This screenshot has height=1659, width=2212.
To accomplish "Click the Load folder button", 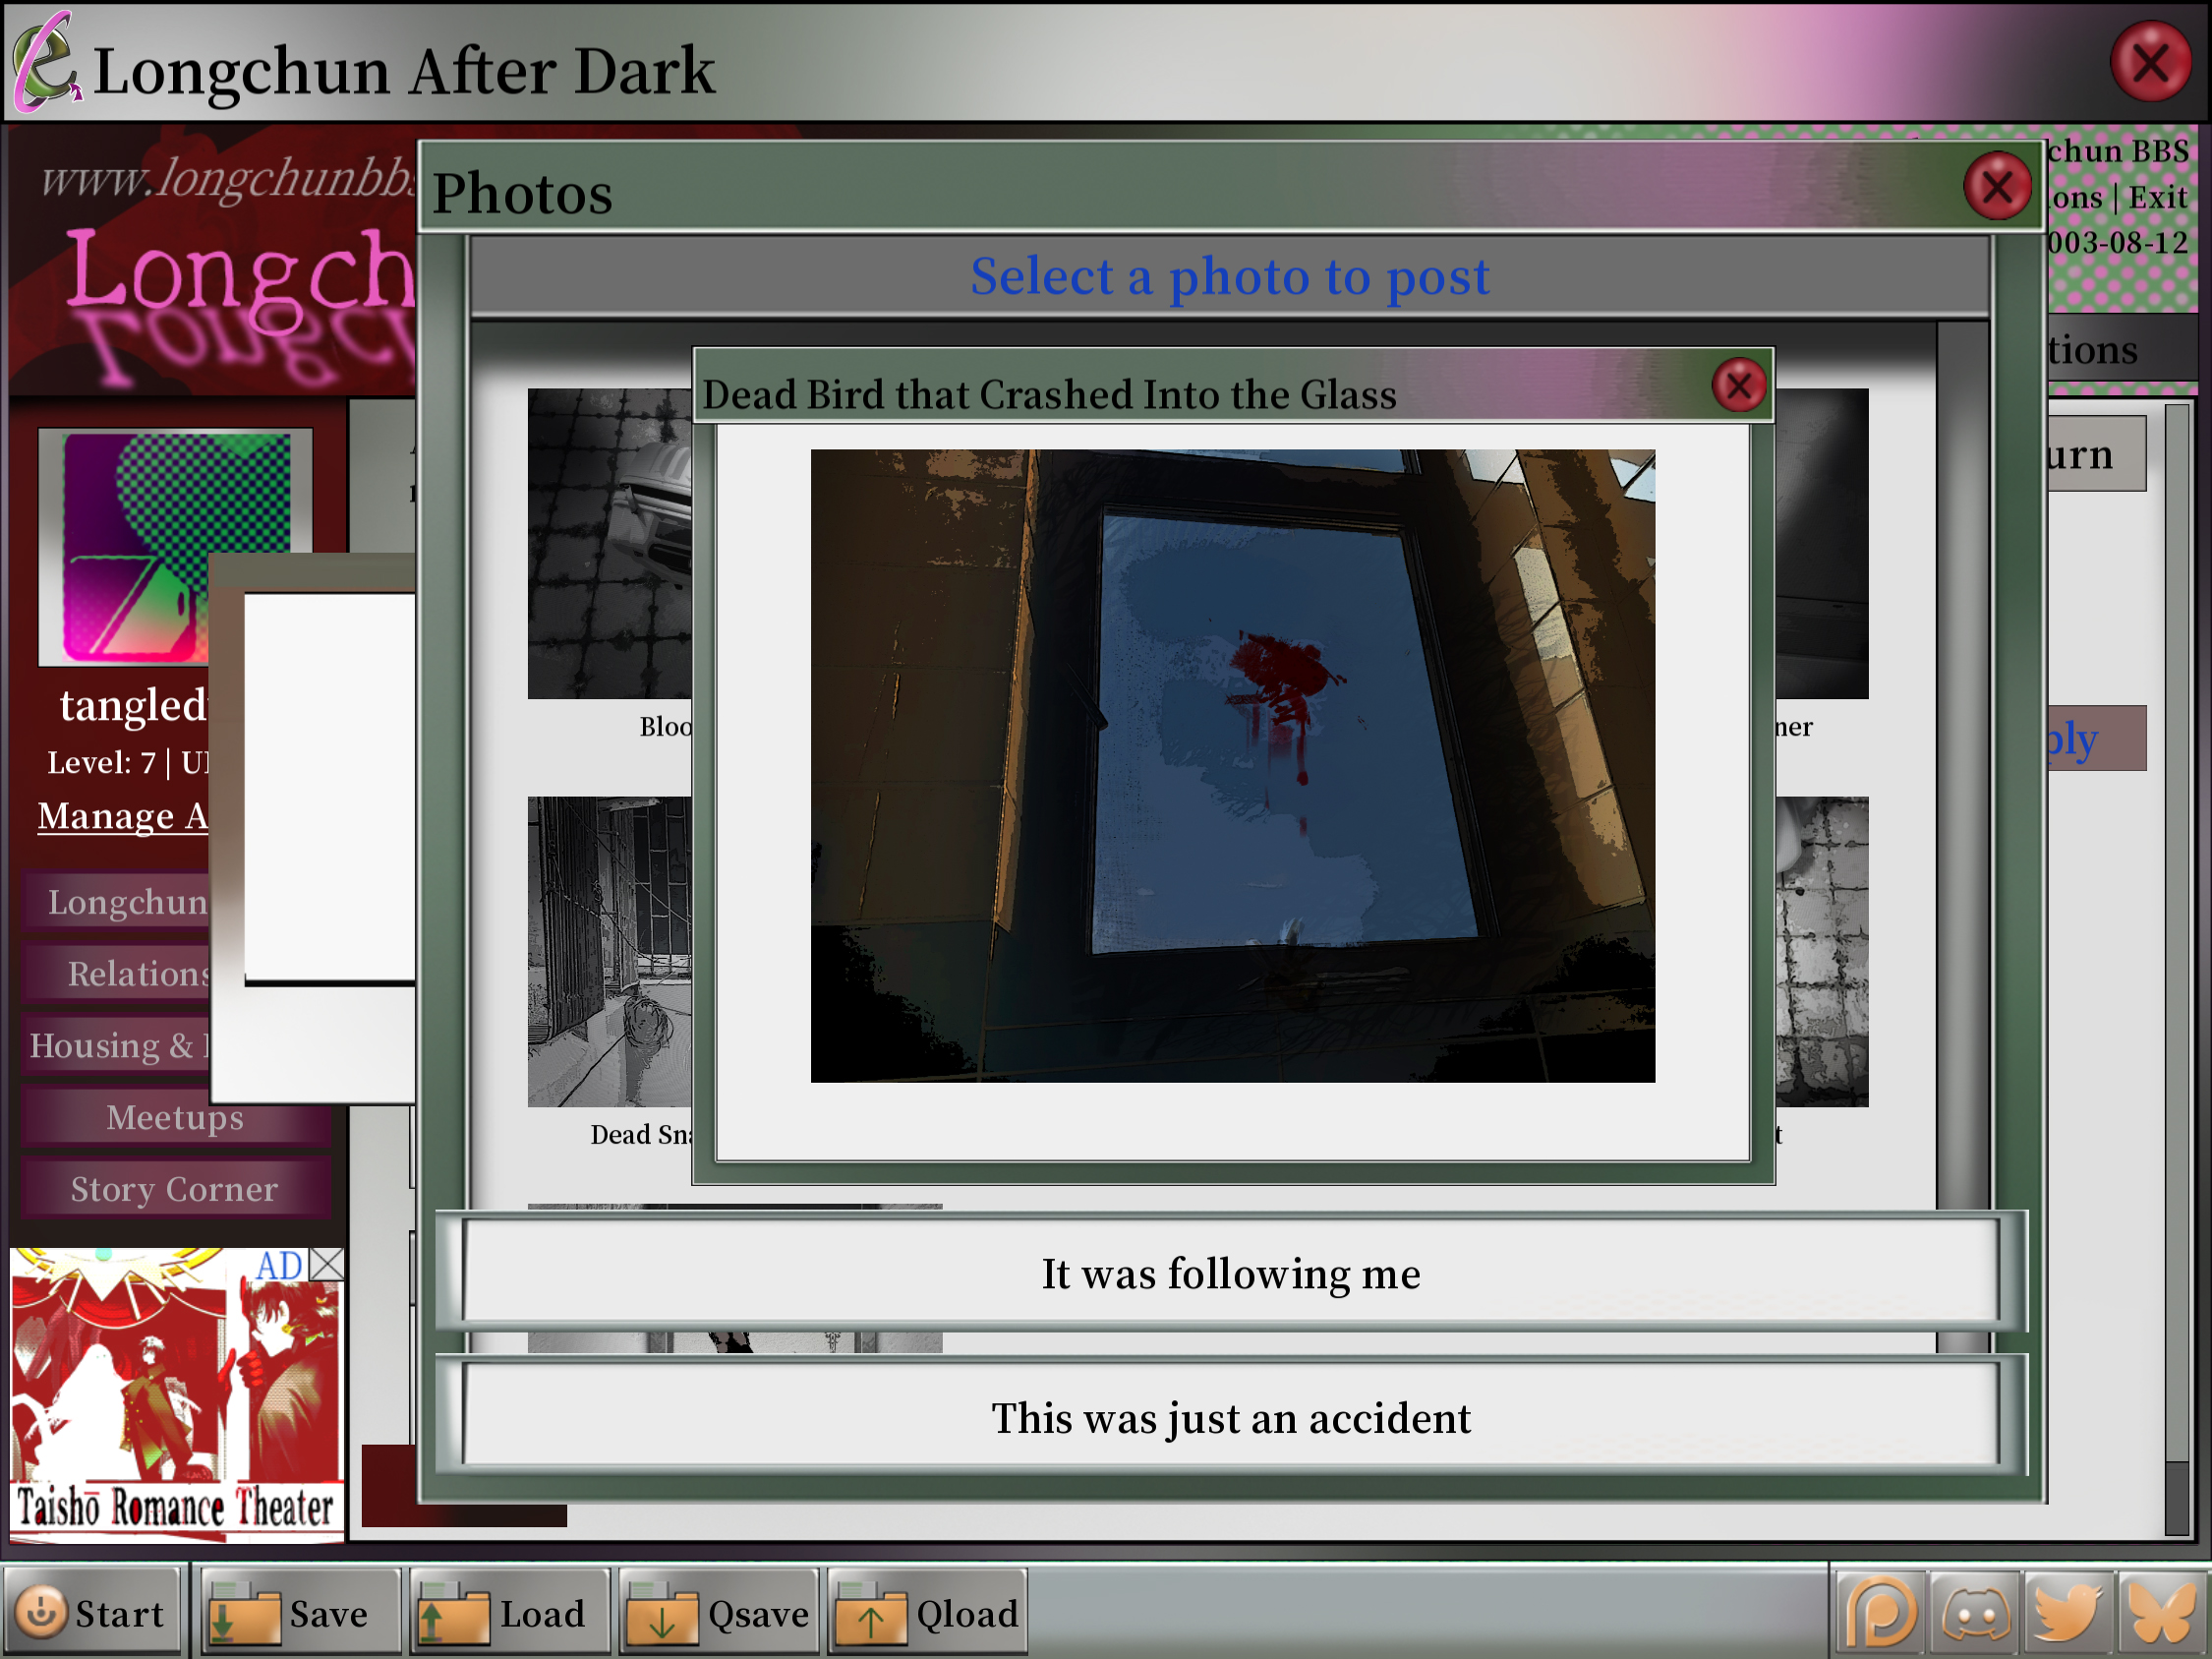I will click(509, 1613).
